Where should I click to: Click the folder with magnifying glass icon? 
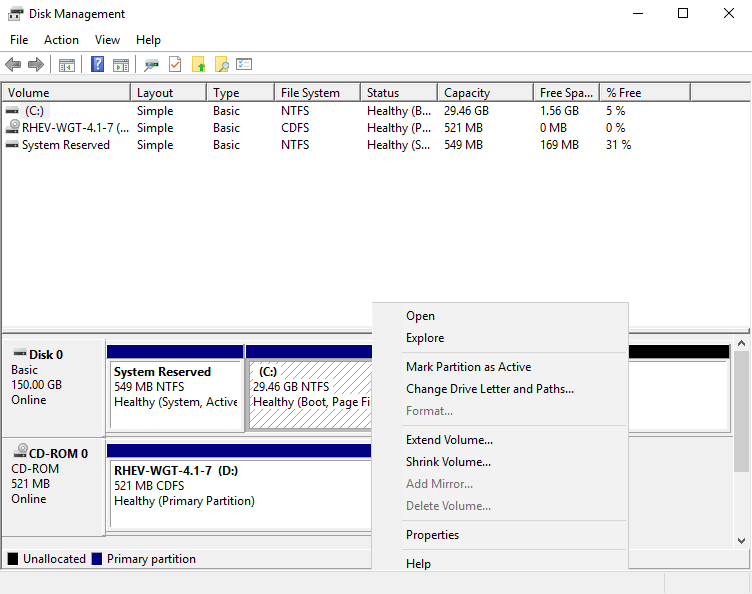[x=221, y=65]
